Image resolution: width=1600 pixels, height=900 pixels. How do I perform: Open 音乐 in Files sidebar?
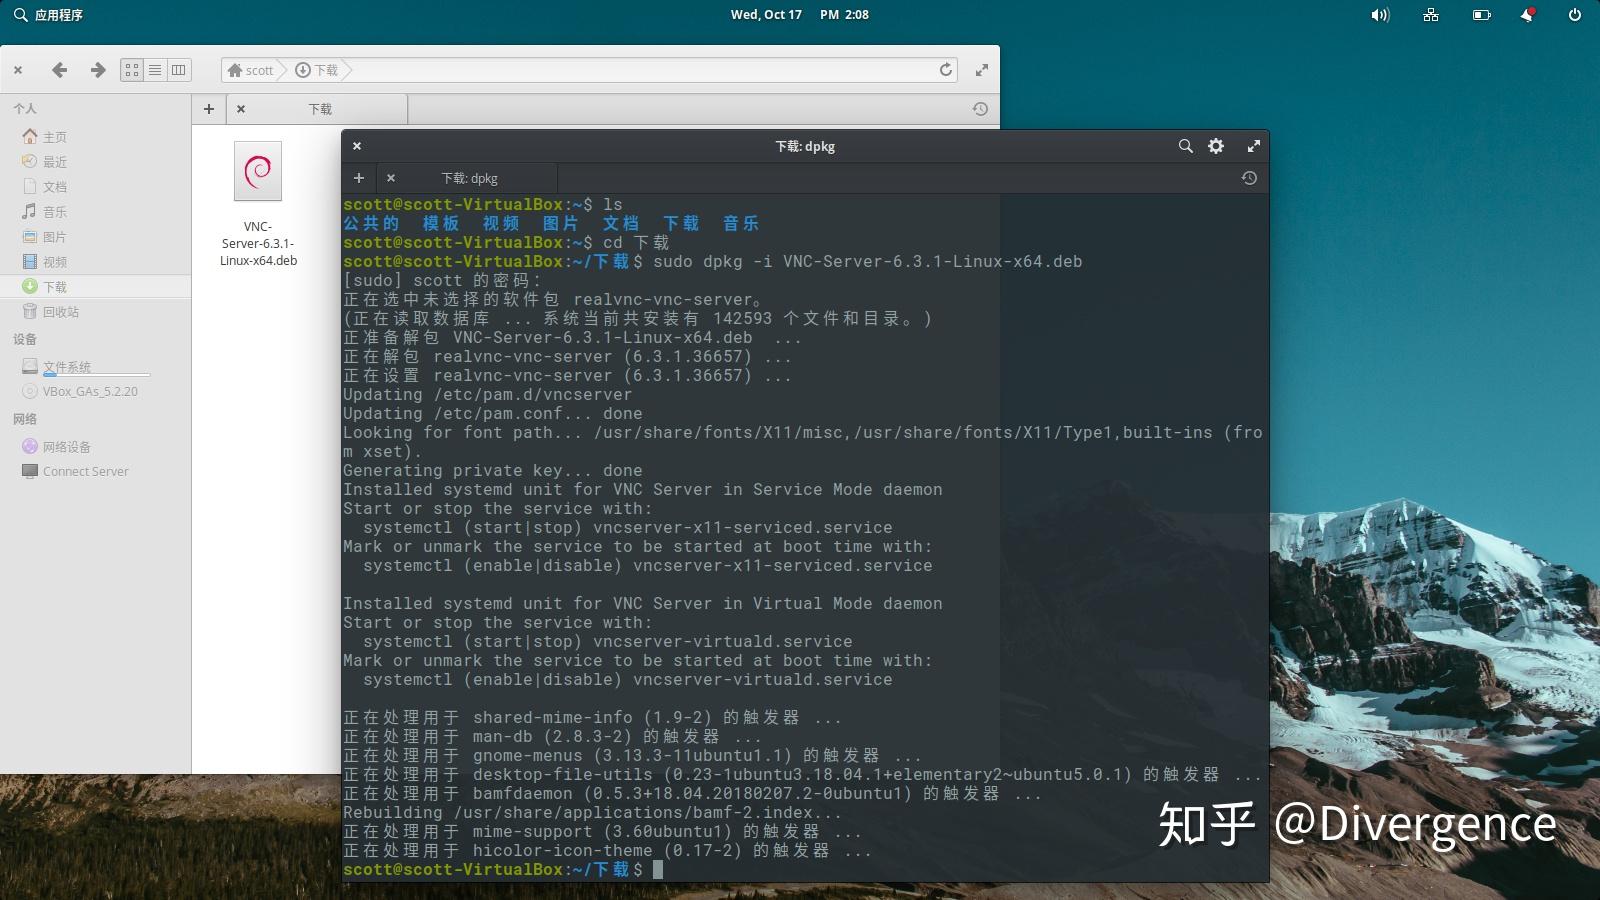click(95, 212)
